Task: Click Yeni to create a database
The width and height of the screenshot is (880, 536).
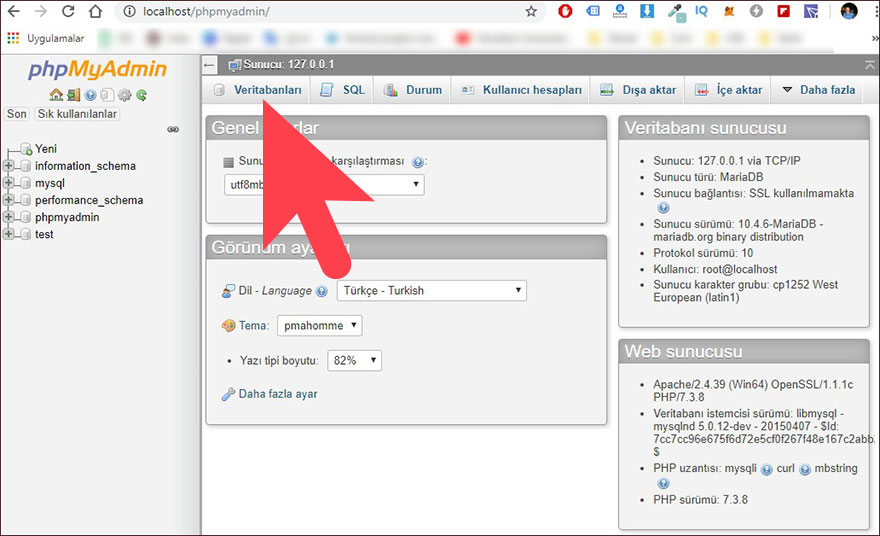Action: [46, 149]
